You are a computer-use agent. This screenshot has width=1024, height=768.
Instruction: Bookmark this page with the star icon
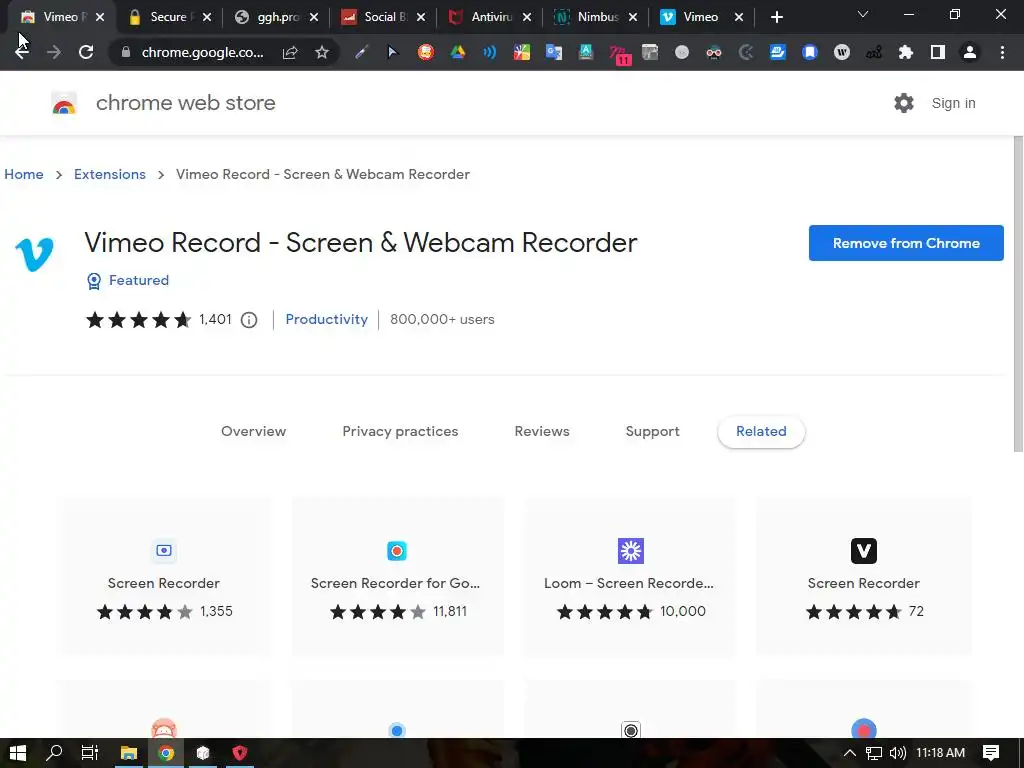tap(321, 52)
